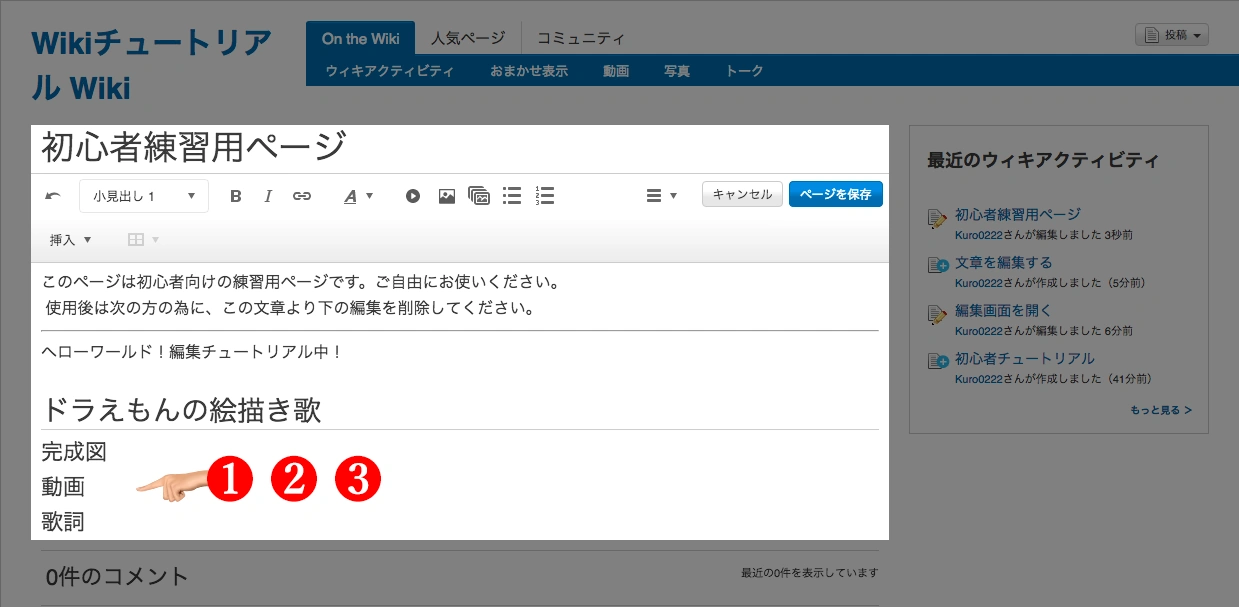1239x607 pixels.
Task: Apply bulleted list formatting
Action: [x=512, y=196]
